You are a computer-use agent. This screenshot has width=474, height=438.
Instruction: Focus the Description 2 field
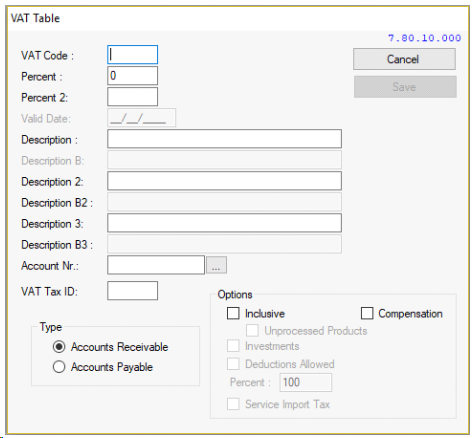tap(224, 181)
